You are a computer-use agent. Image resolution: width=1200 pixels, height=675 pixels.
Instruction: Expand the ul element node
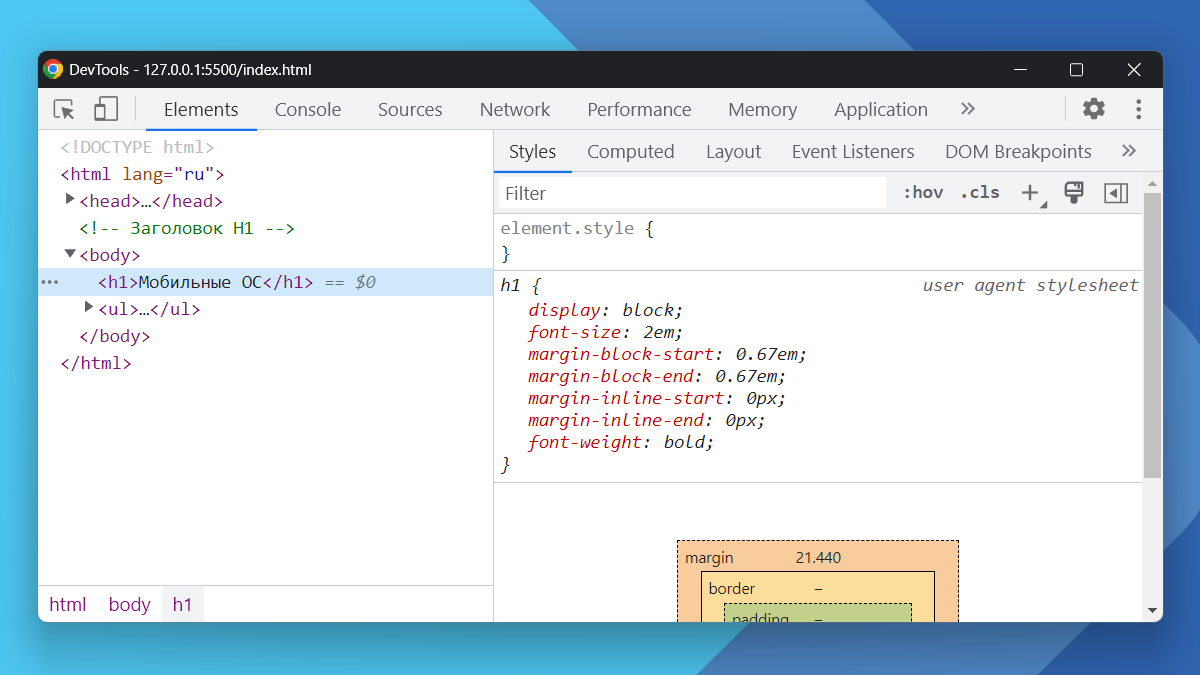tap(89, 308)
